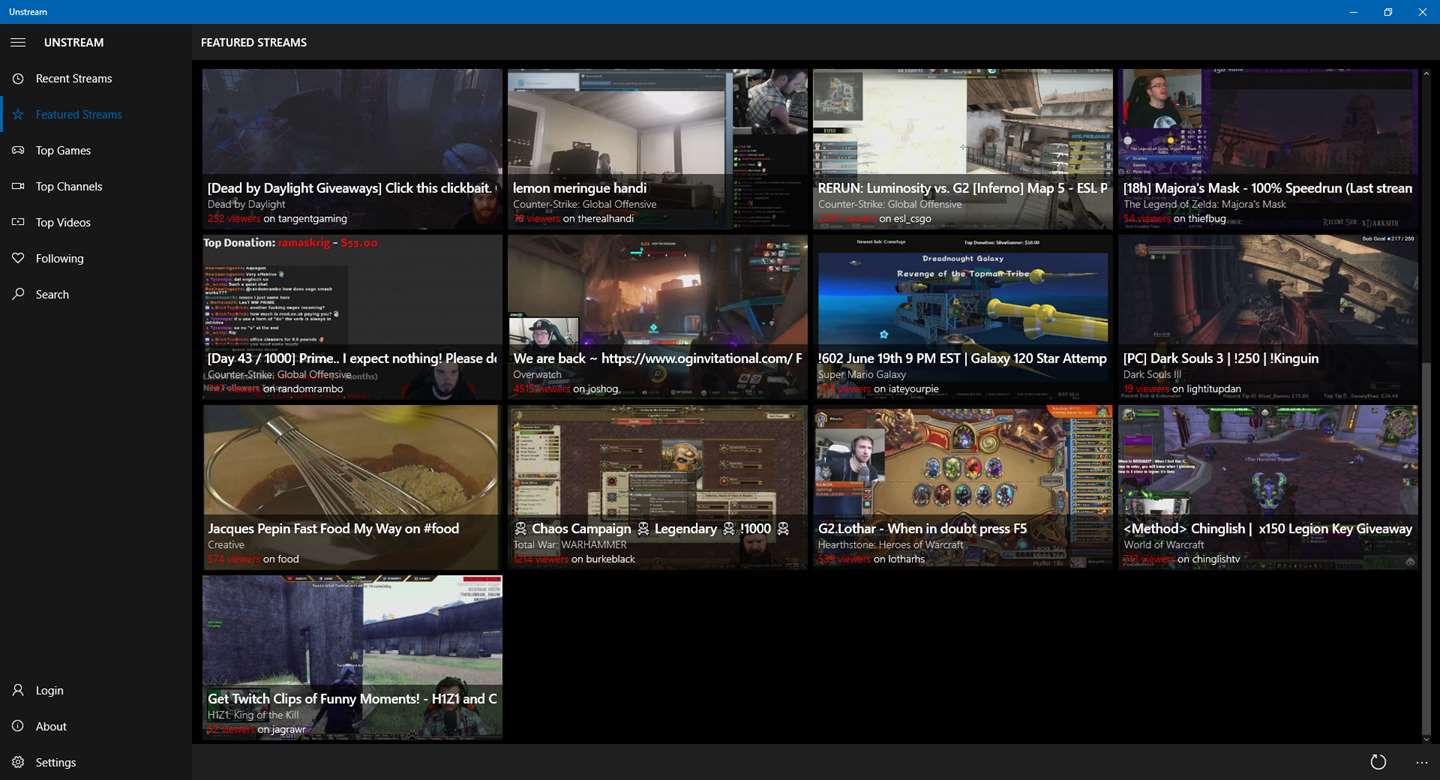This screenshot has height=780, width=1440.
Task: Toggle the hamburger navigation menu
Action: point(18,43)
